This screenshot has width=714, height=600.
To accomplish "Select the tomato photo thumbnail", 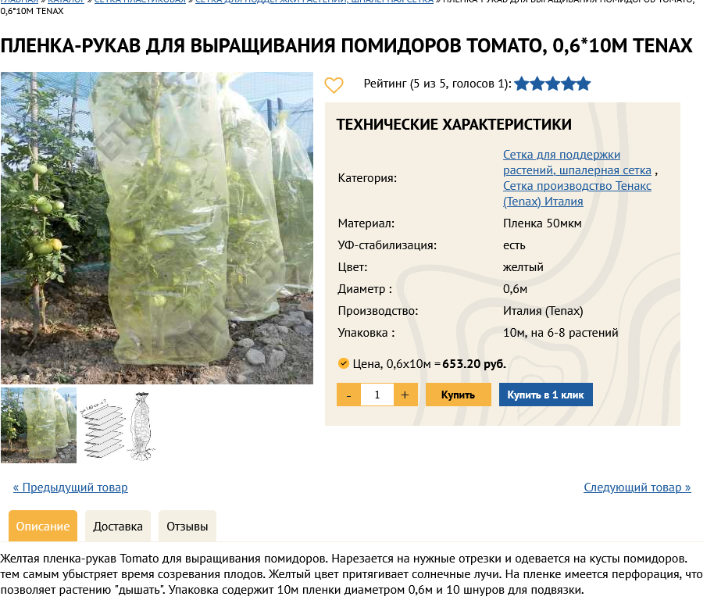I will click(x=39, y=426).
